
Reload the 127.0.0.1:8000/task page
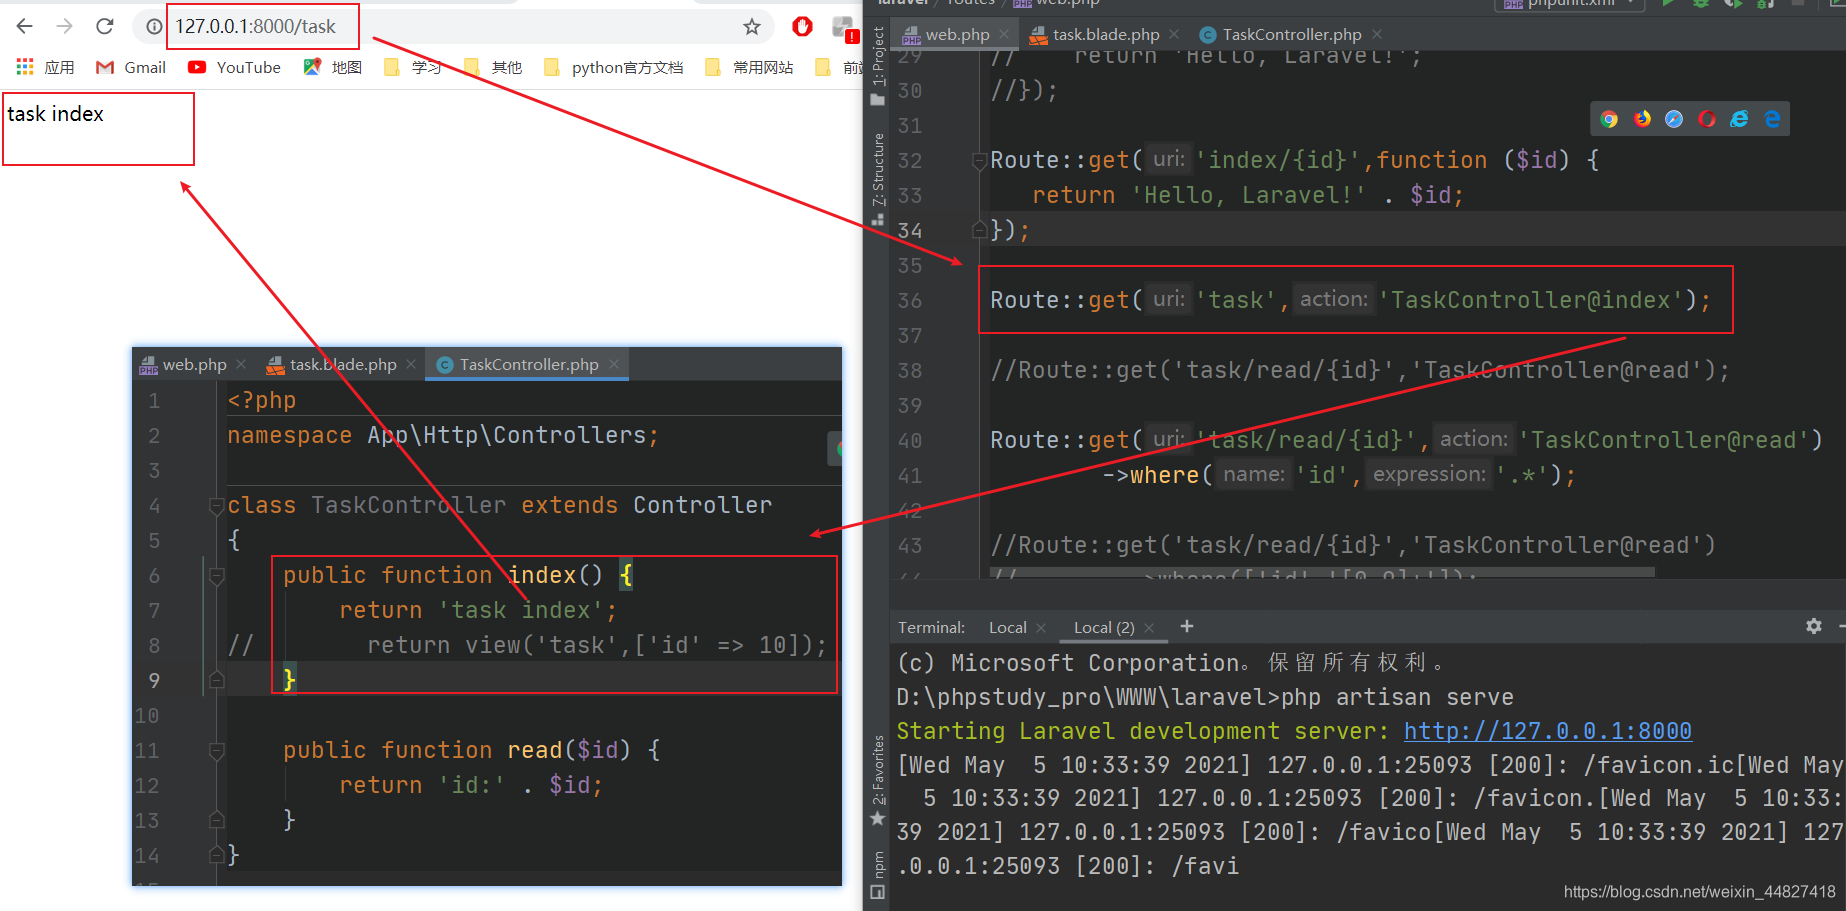pos(105,26)
